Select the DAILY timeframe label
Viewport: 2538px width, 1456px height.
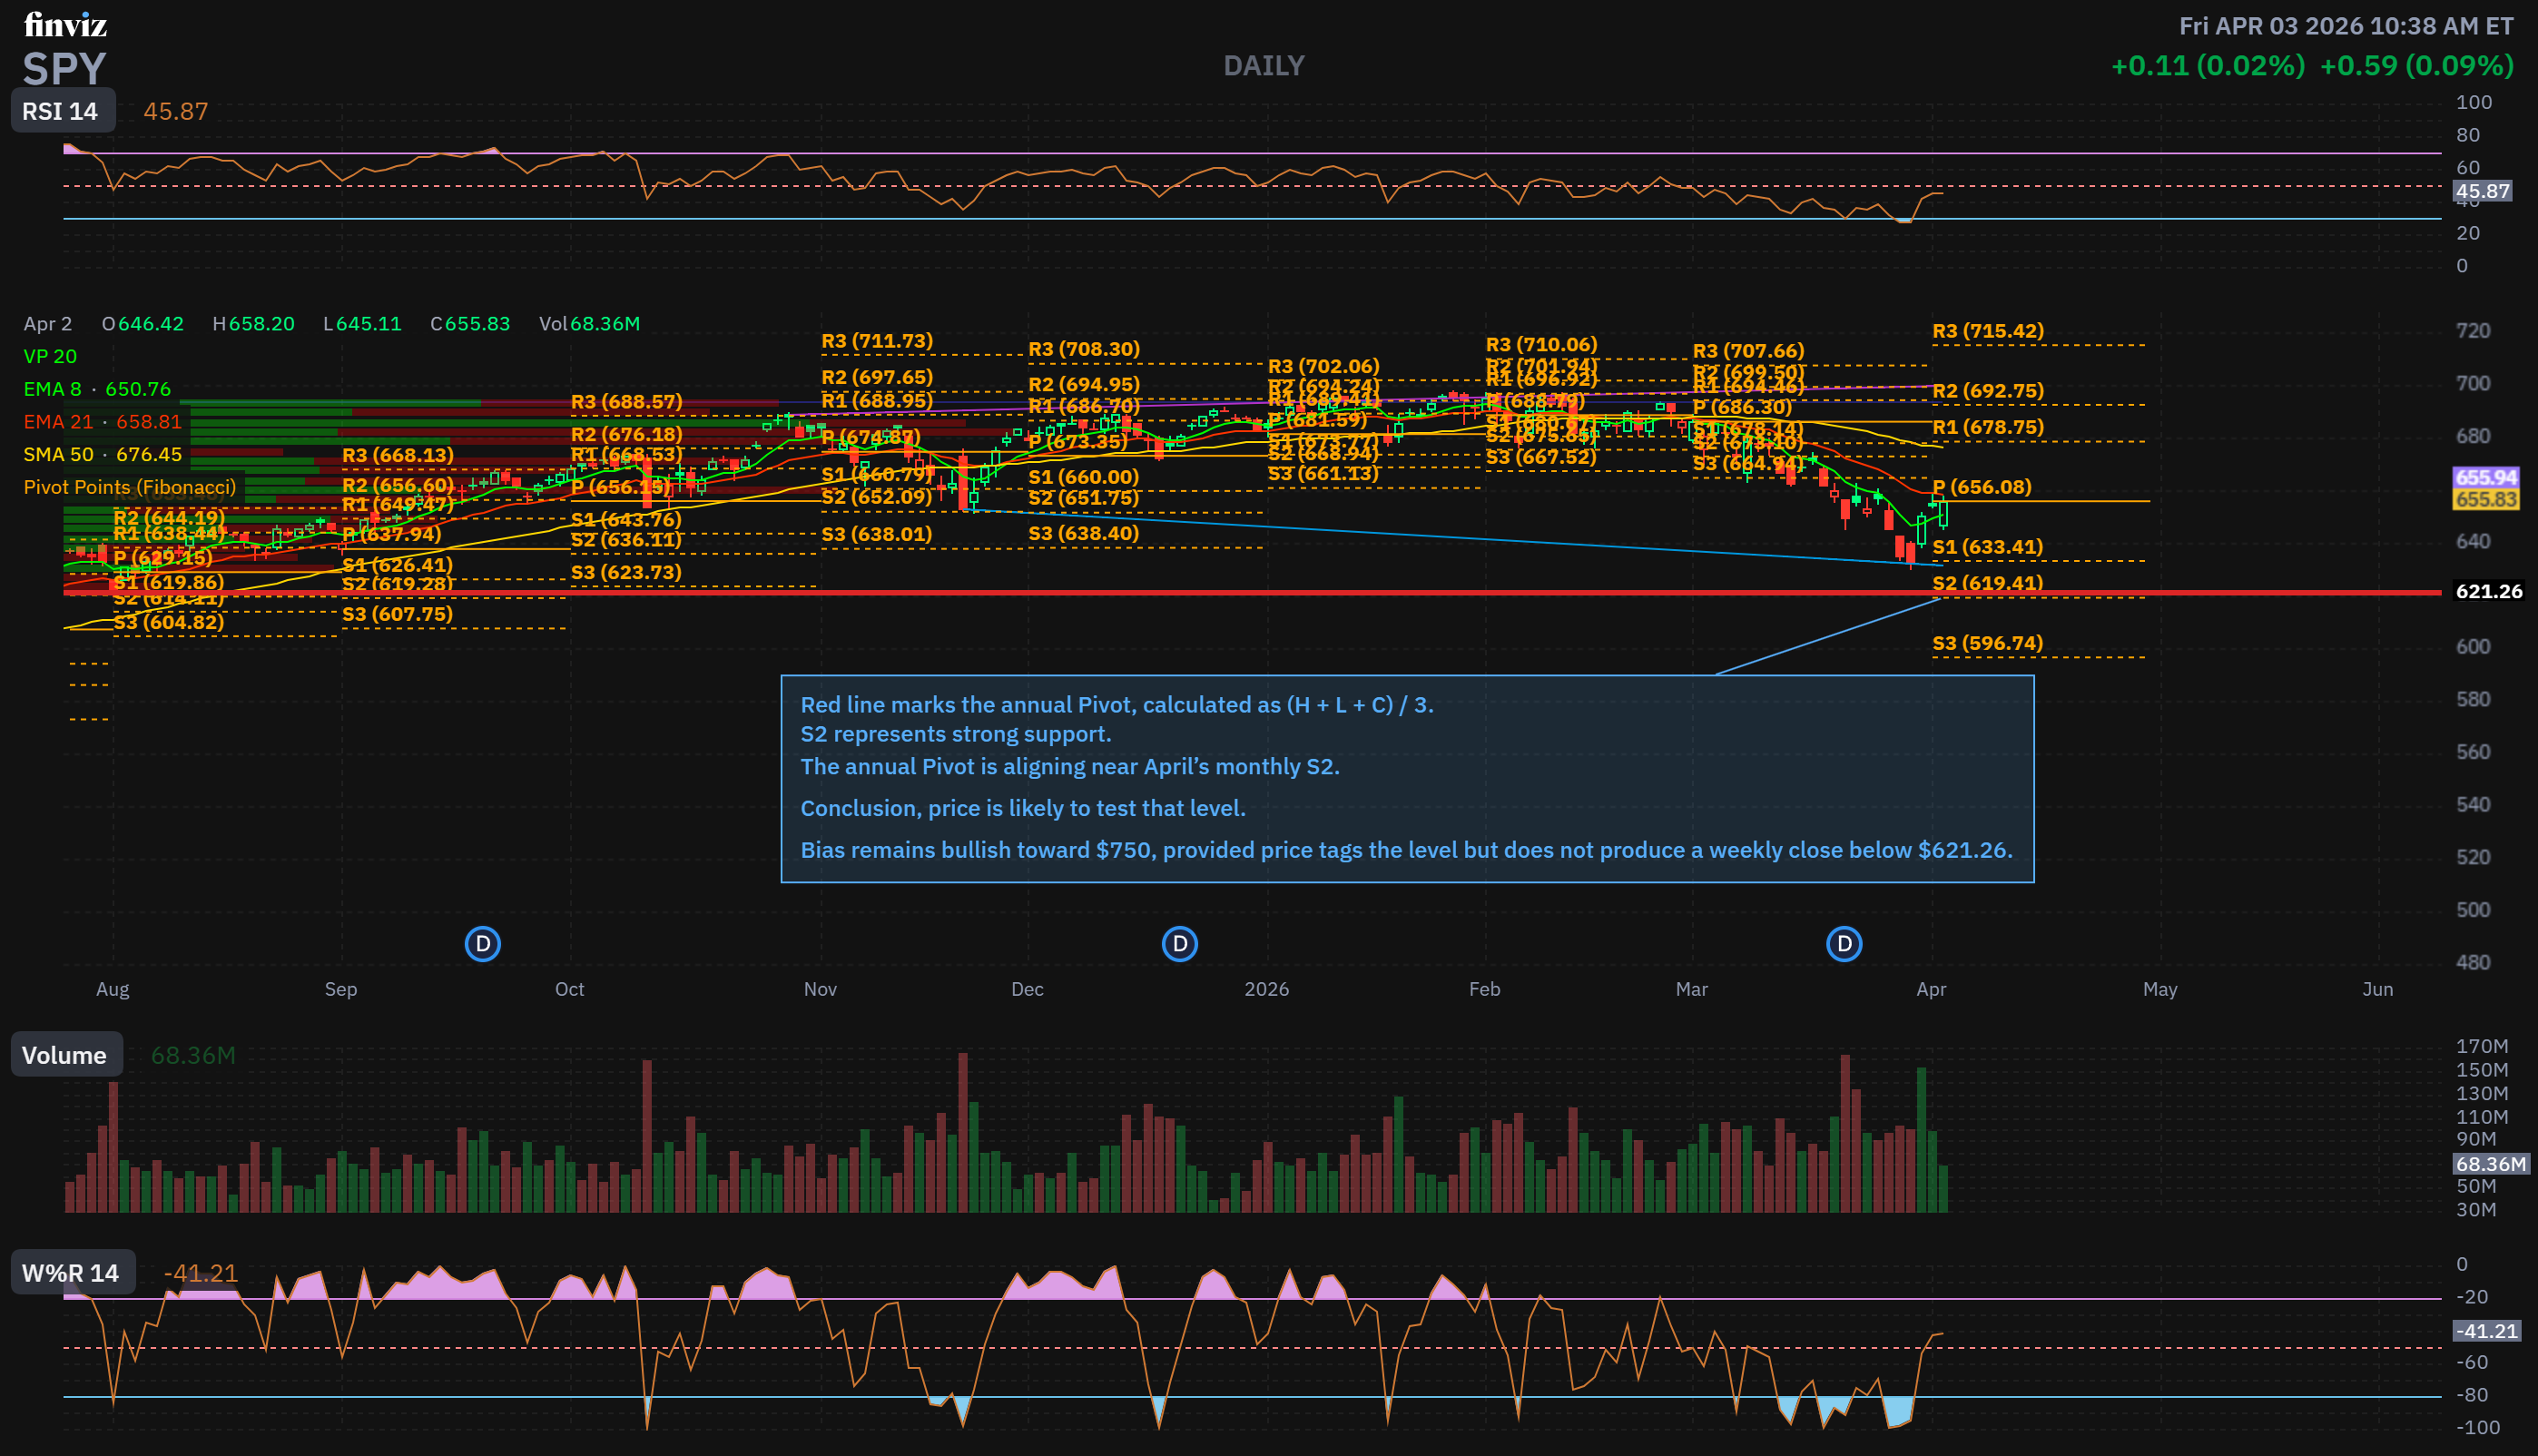1264,66
